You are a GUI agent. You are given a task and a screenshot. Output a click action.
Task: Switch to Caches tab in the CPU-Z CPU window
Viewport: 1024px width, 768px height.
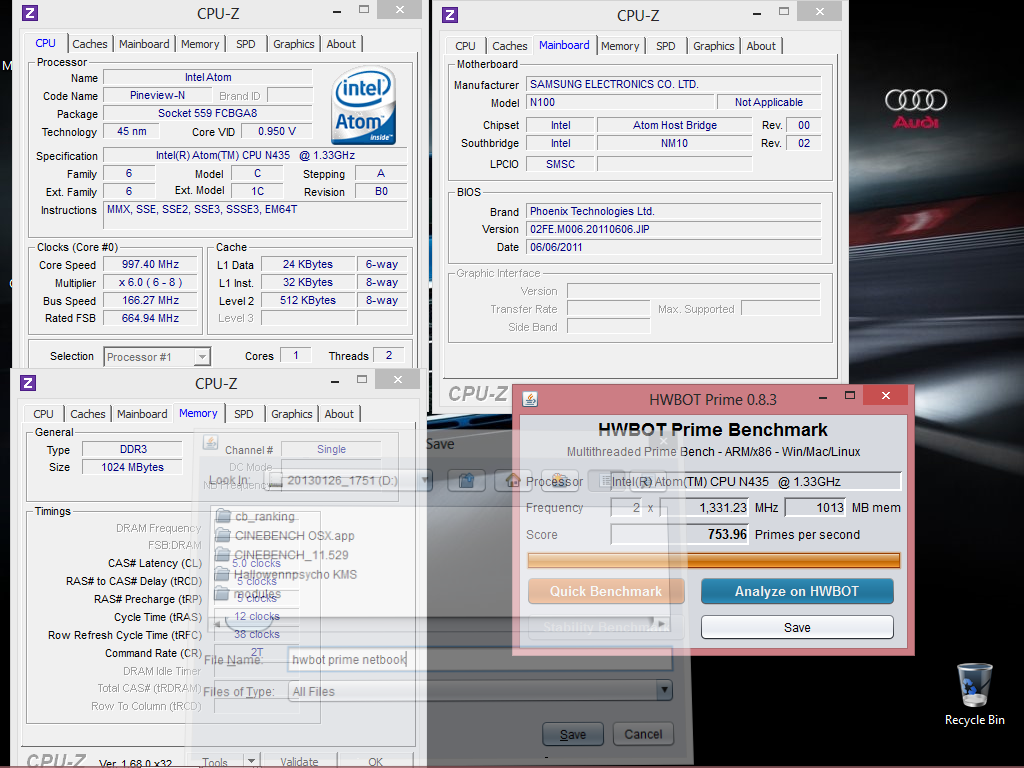pos(89,44)
